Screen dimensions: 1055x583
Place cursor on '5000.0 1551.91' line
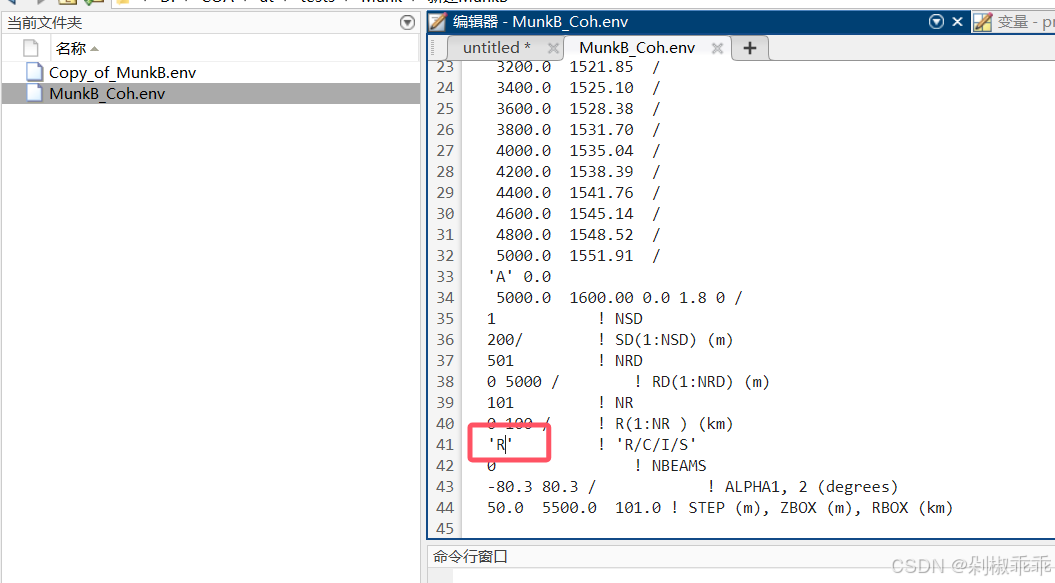coord(578,255)
